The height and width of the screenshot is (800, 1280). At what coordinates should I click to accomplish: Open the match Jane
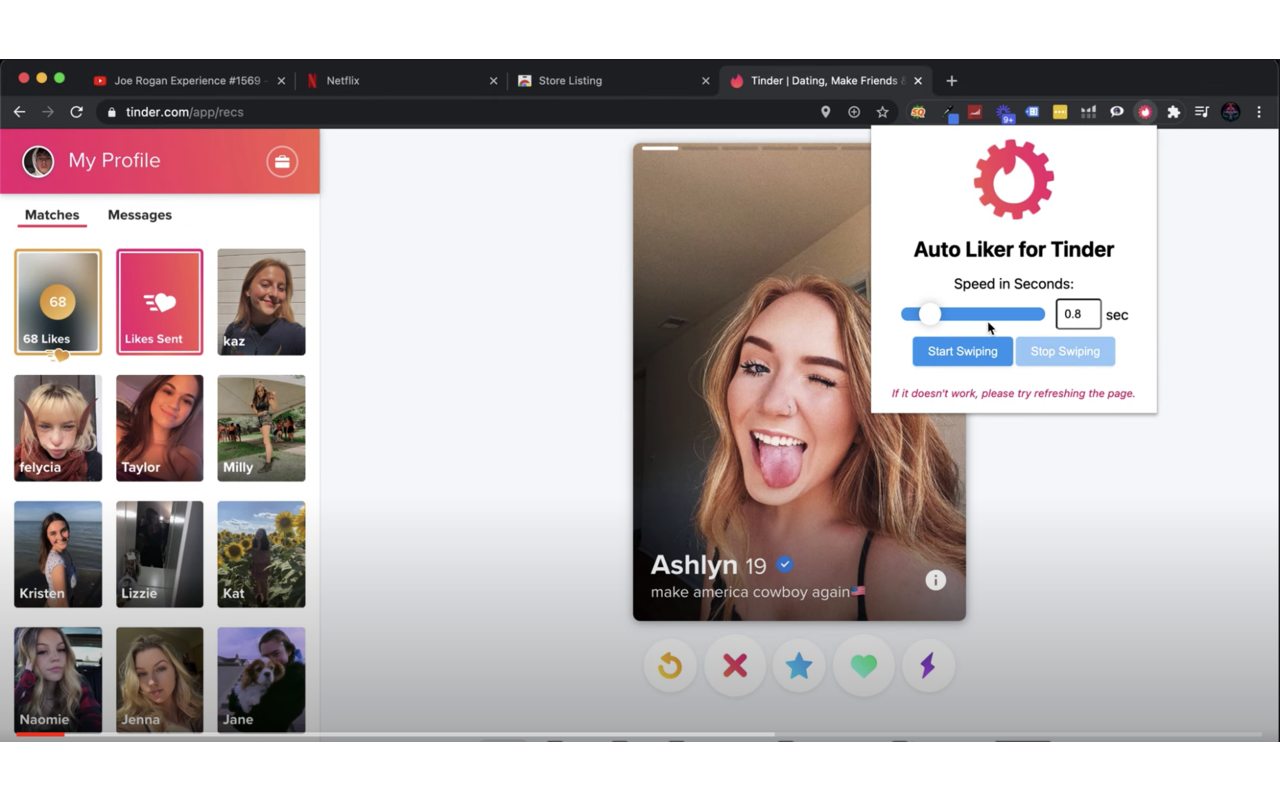click(x=261, y=680)
